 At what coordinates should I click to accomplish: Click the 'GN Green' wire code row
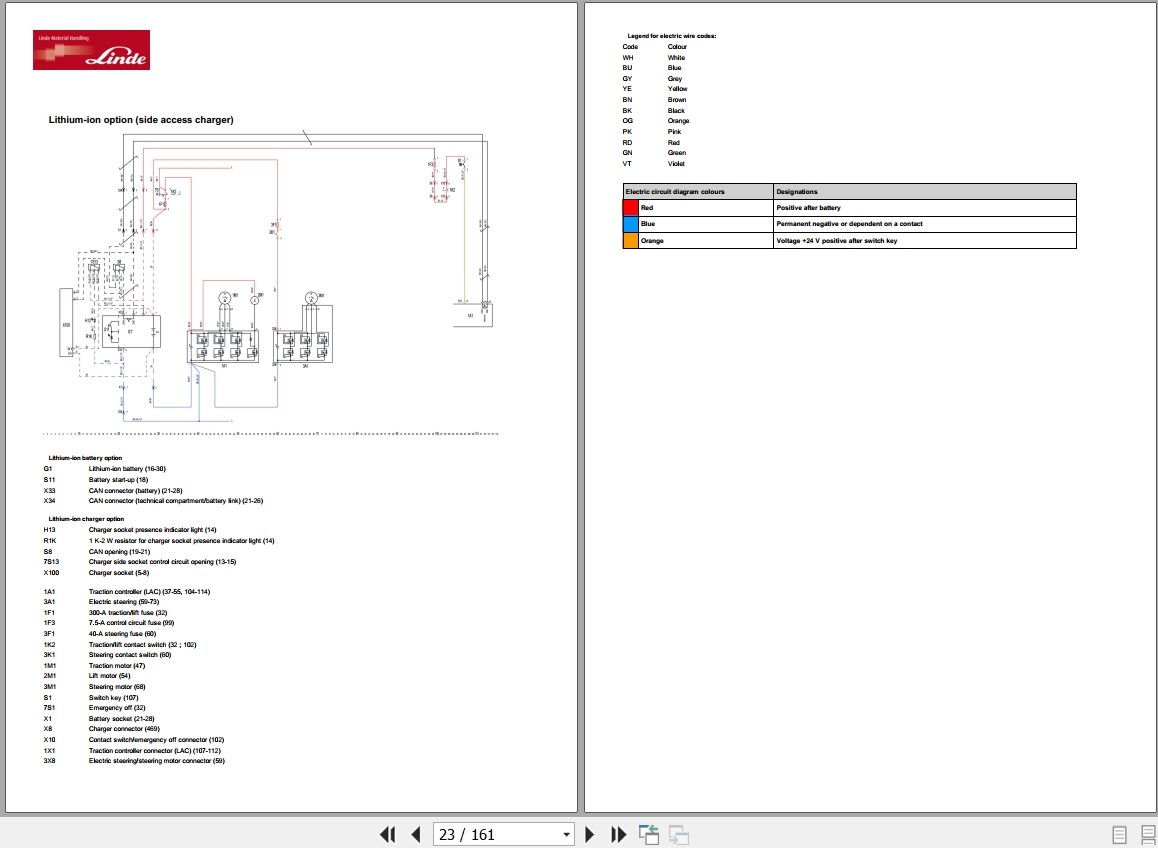tap(654, 153)
